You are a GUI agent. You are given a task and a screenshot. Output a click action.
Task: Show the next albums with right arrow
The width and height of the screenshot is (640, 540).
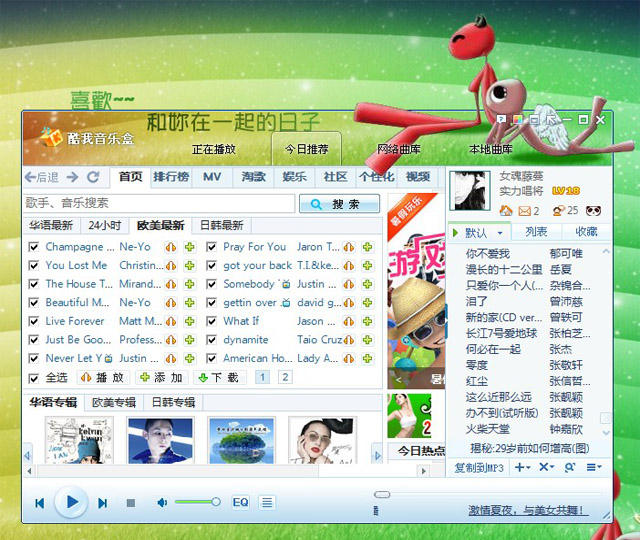[378, 455]
